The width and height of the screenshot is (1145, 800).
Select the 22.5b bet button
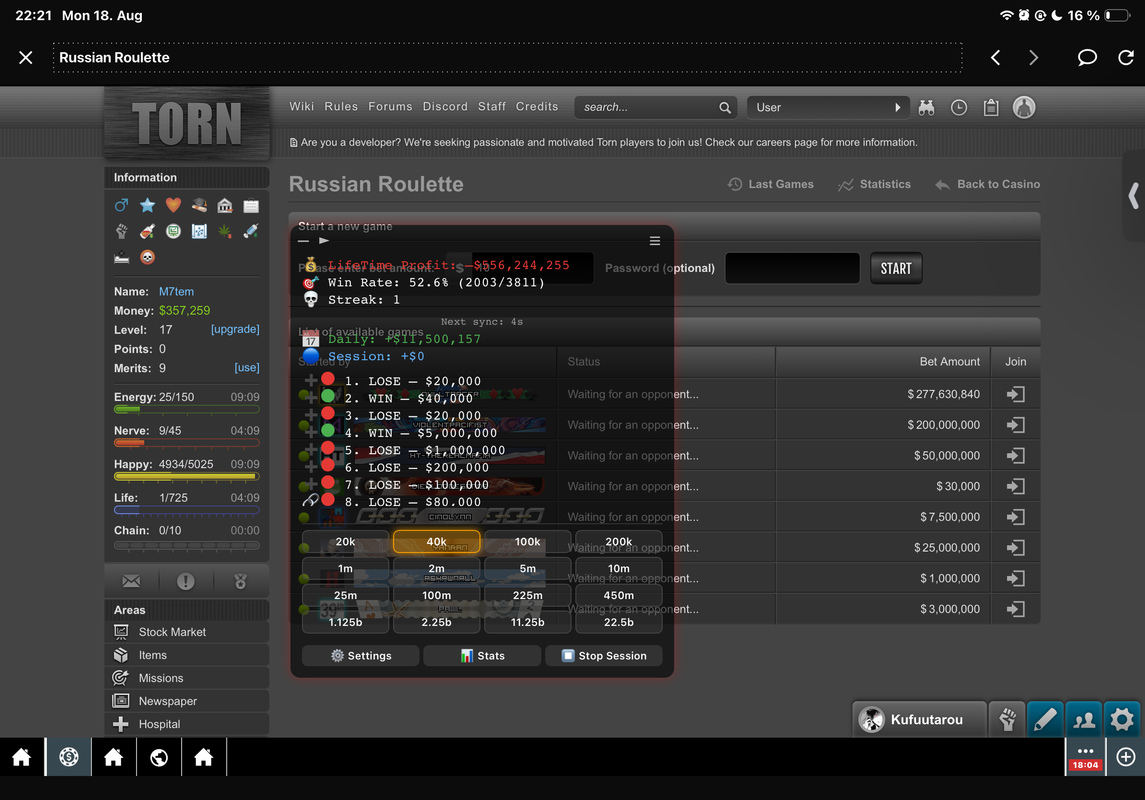coord(619,623)
